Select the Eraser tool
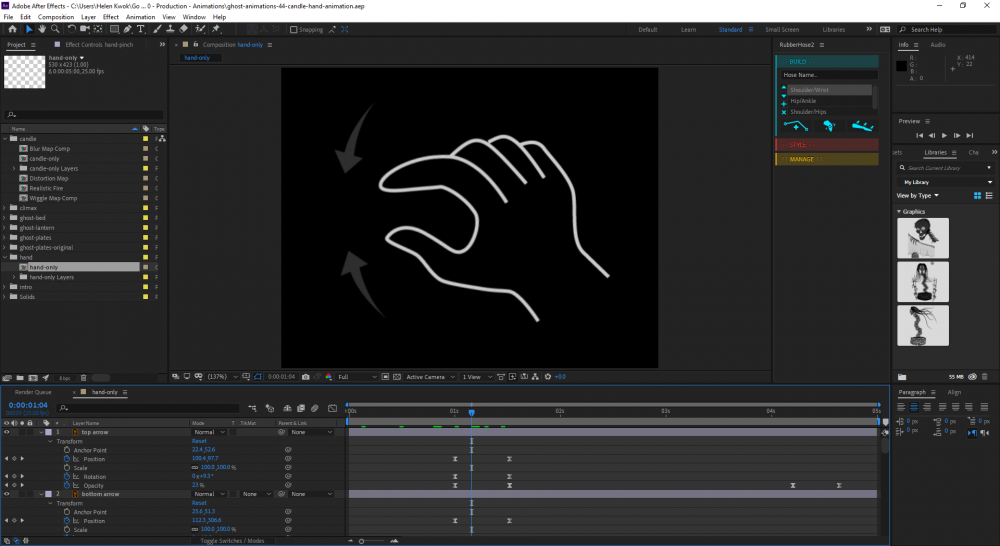 pyautogui.click(x=183, y=29)
